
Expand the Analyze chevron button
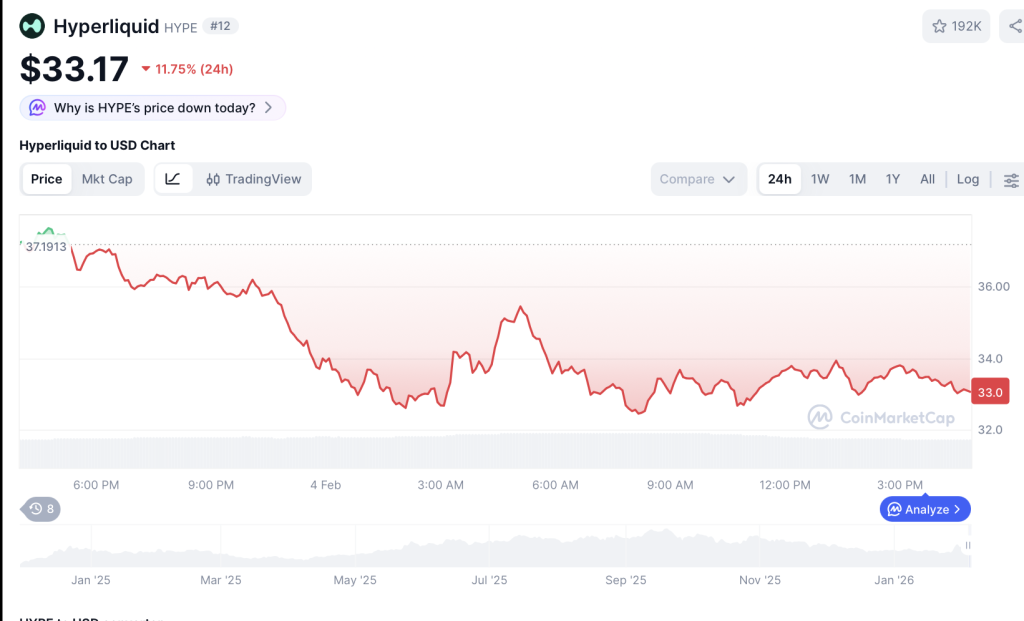925,509
